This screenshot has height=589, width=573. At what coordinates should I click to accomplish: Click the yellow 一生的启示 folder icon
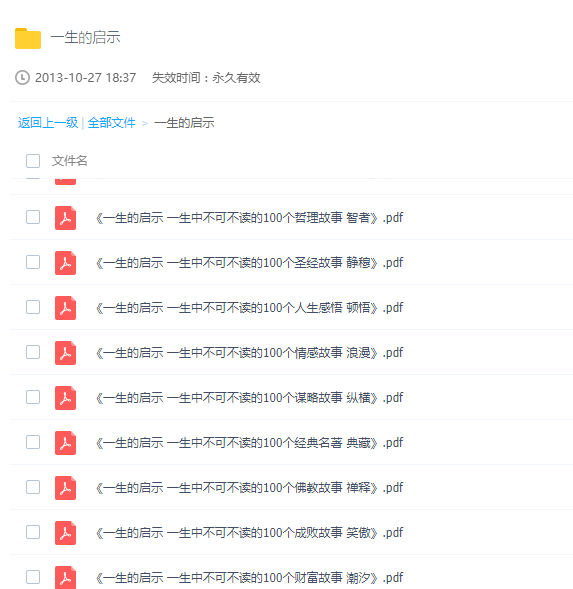(x=28, y=38)
